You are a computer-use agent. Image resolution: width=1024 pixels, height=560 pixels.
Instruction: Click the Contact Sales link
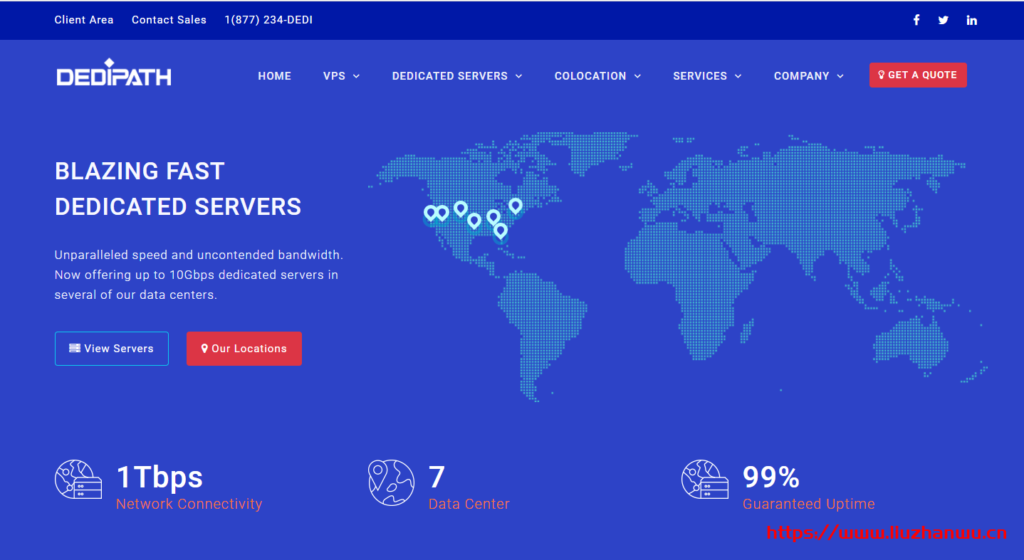(169, 20)
